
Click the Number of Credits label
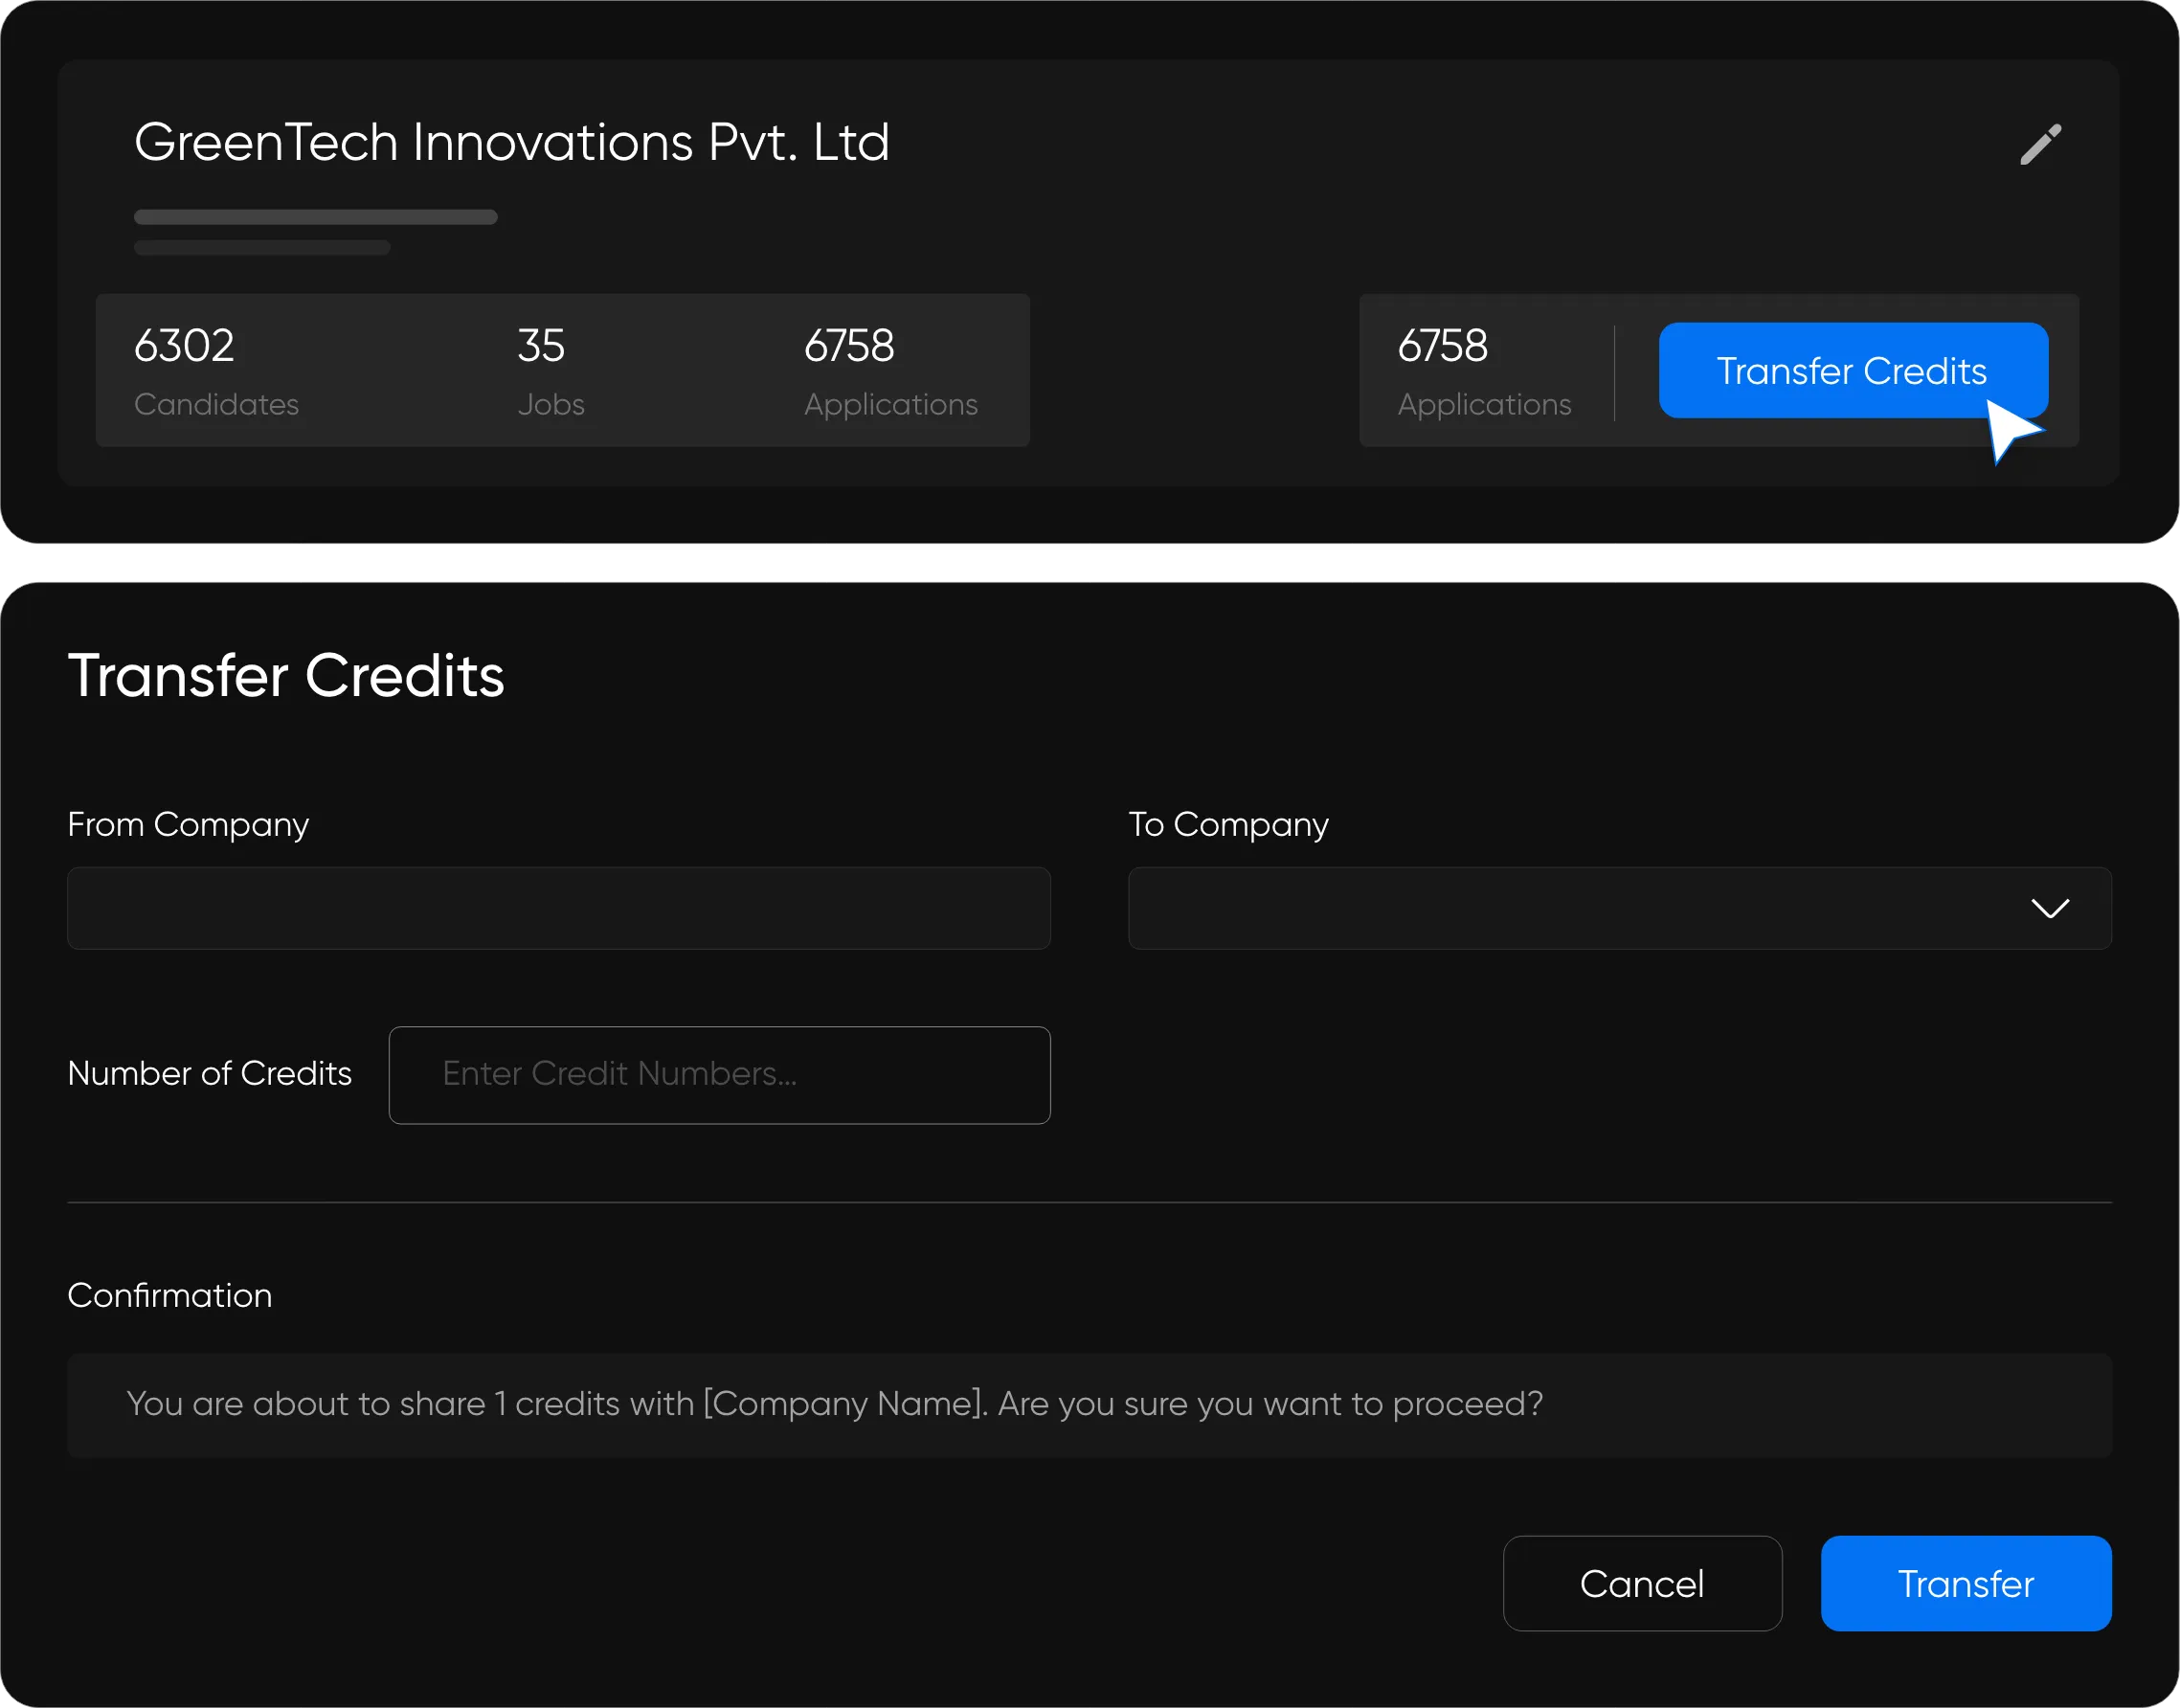coord(209,1074)
